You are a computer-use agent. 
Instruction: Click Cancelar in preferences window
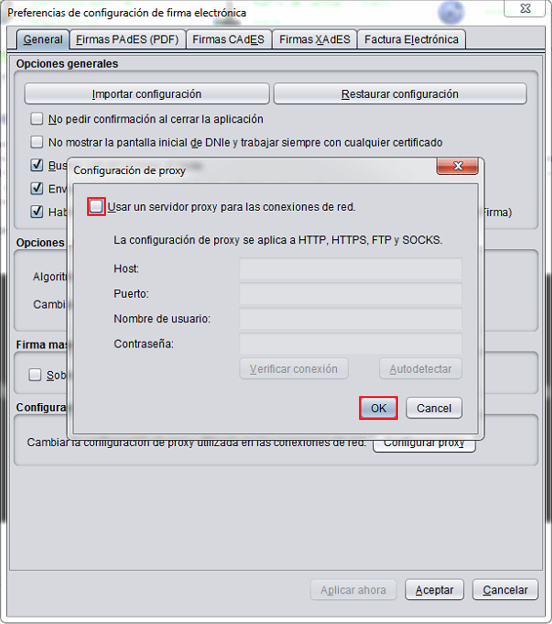[x=505, y=590]
